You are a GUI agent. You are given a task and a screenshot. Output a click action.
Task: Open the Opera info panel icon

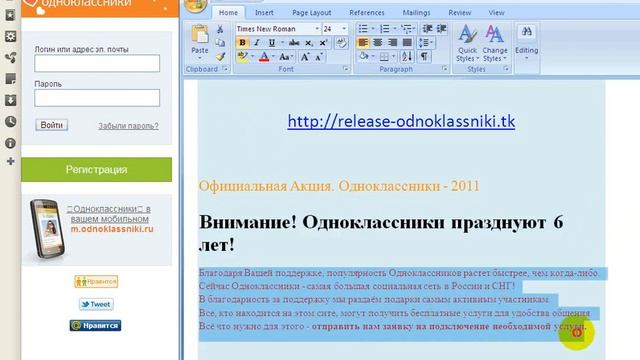coord(10,143)
